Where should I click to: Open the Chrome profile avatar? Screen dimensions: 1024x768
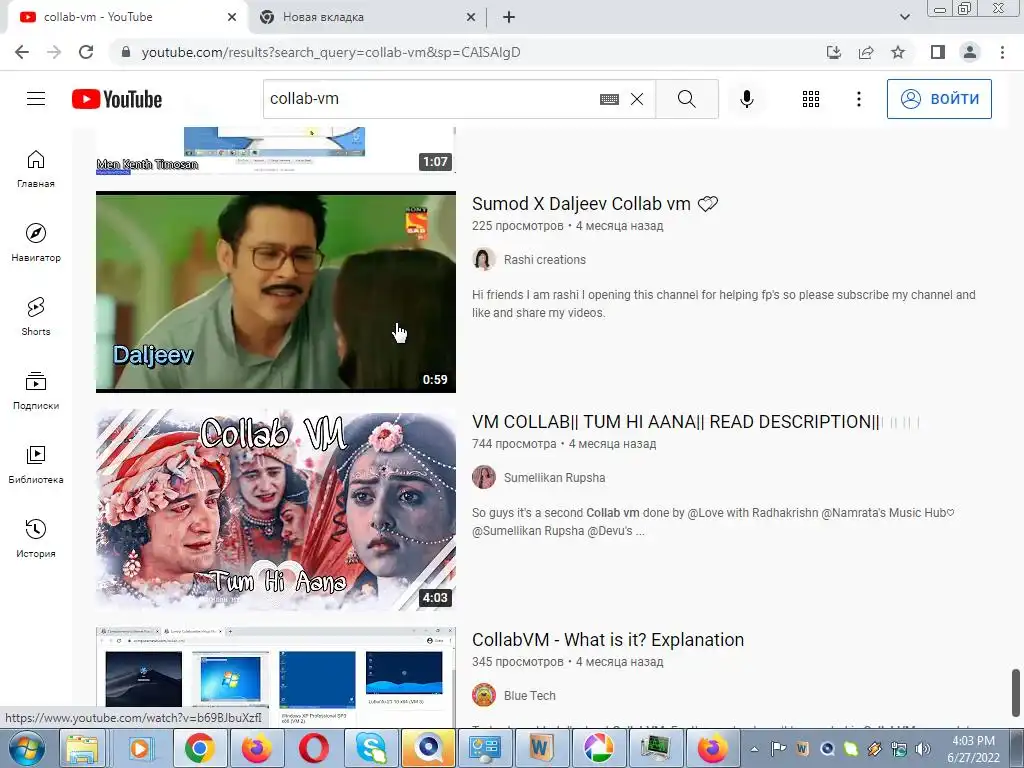[970, 52]
